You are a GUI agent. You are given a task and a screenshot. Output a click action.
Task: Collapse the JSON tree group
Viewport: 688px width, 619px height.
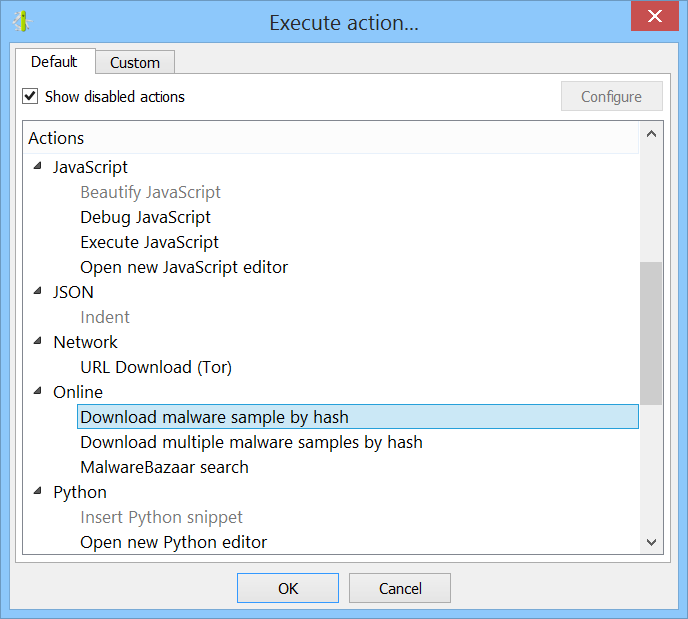[x=38, y=291]
